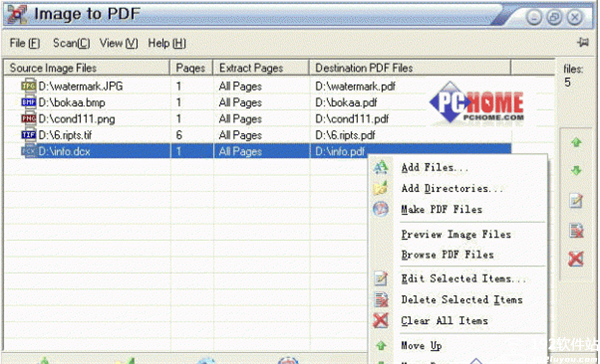Open the Scan menu
Viewport: 600px width, 364px height.
point(72,43)
